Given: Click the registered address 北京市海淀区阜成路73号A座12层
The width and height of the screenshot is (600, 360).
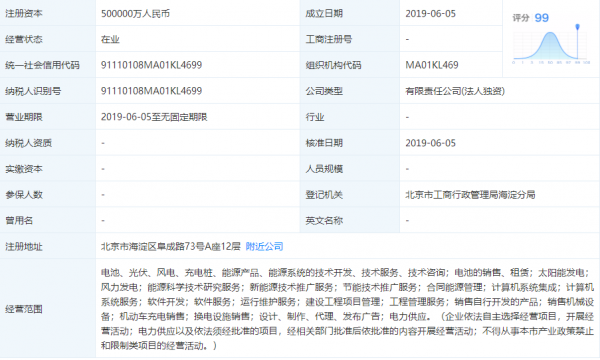Looking at the screenshot, I should (171, 246).
